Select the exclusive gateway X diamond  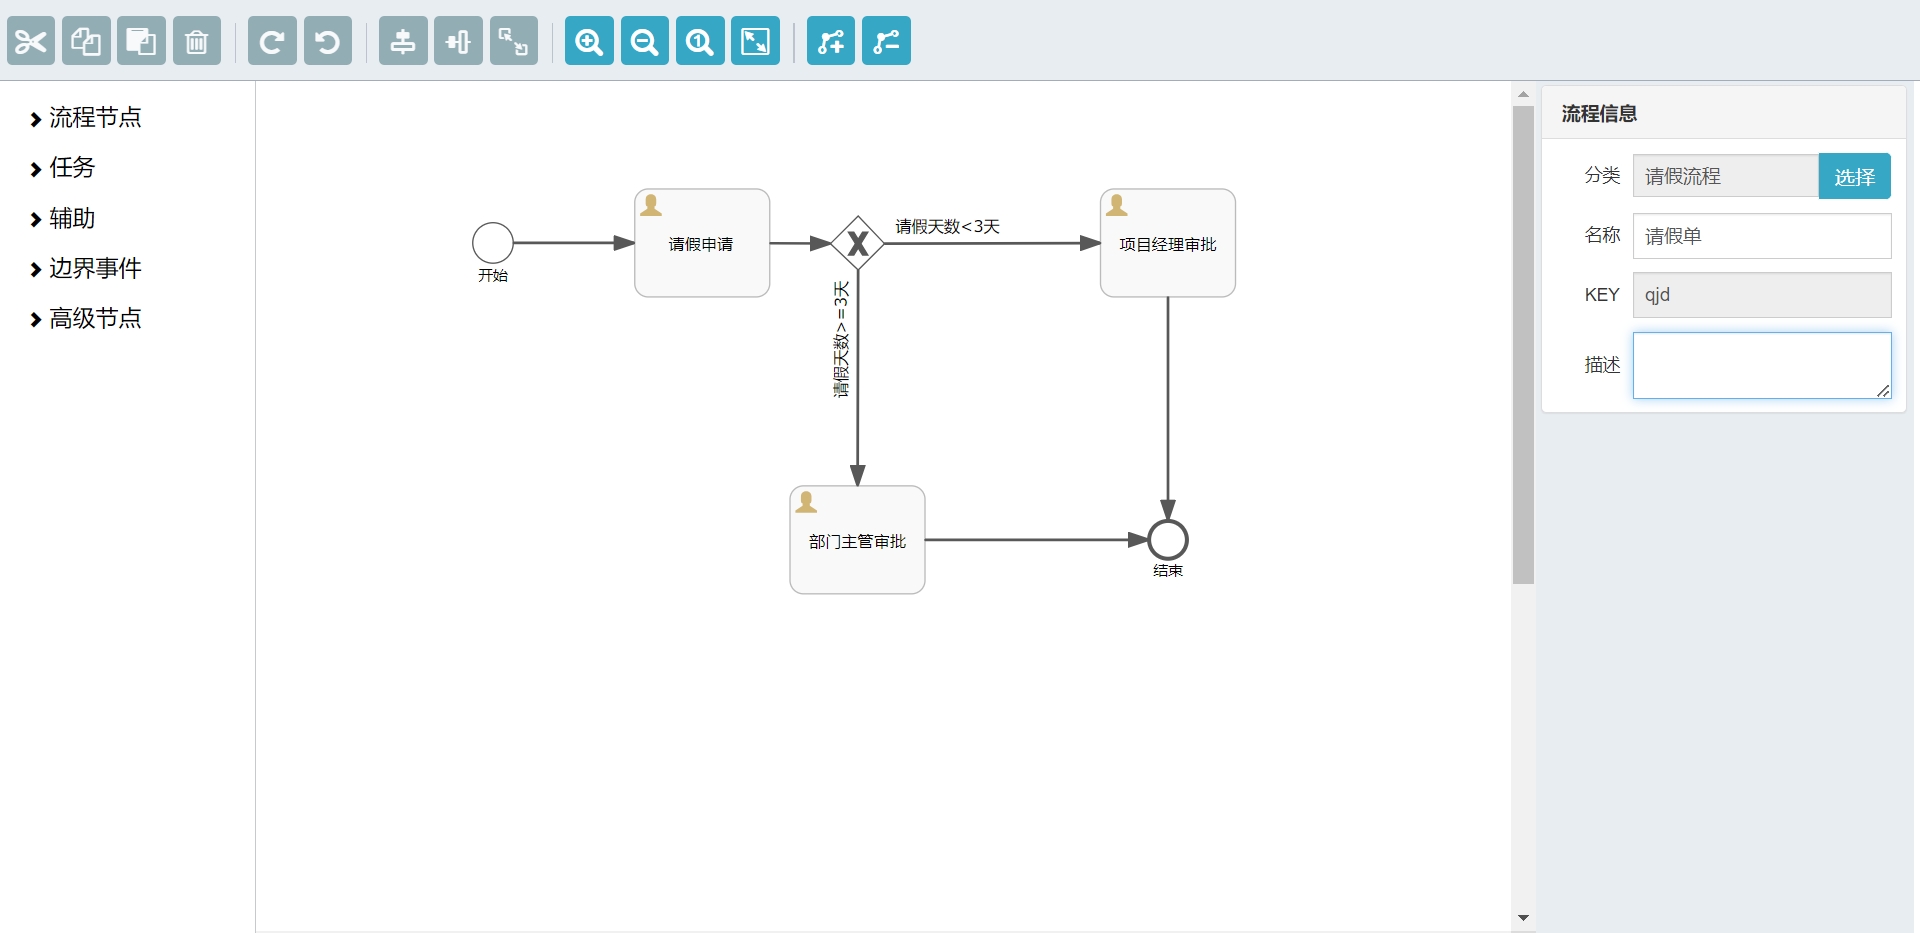[x=857, y=243]
